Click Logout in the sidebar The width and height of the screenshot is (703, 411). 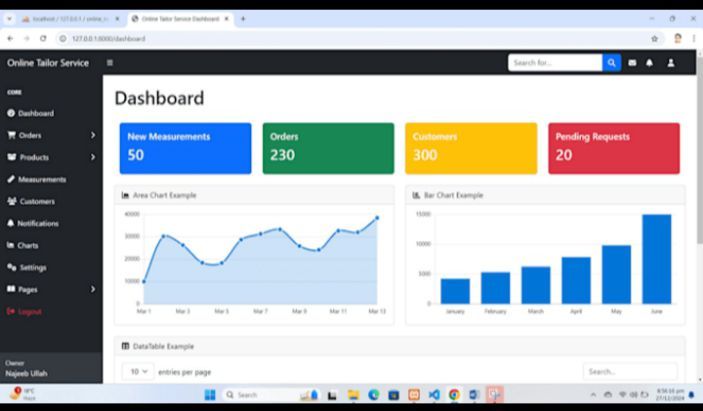[29, 311]
